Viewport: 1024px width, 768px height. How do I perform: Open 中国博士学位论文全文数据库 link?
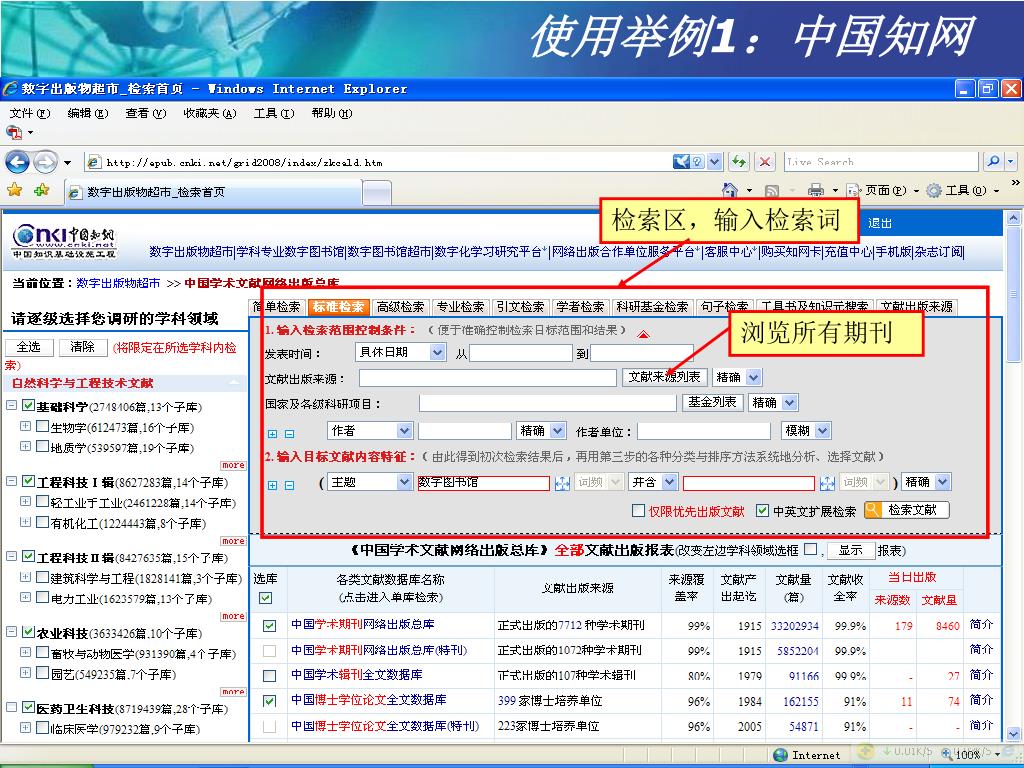pos(368,699)
